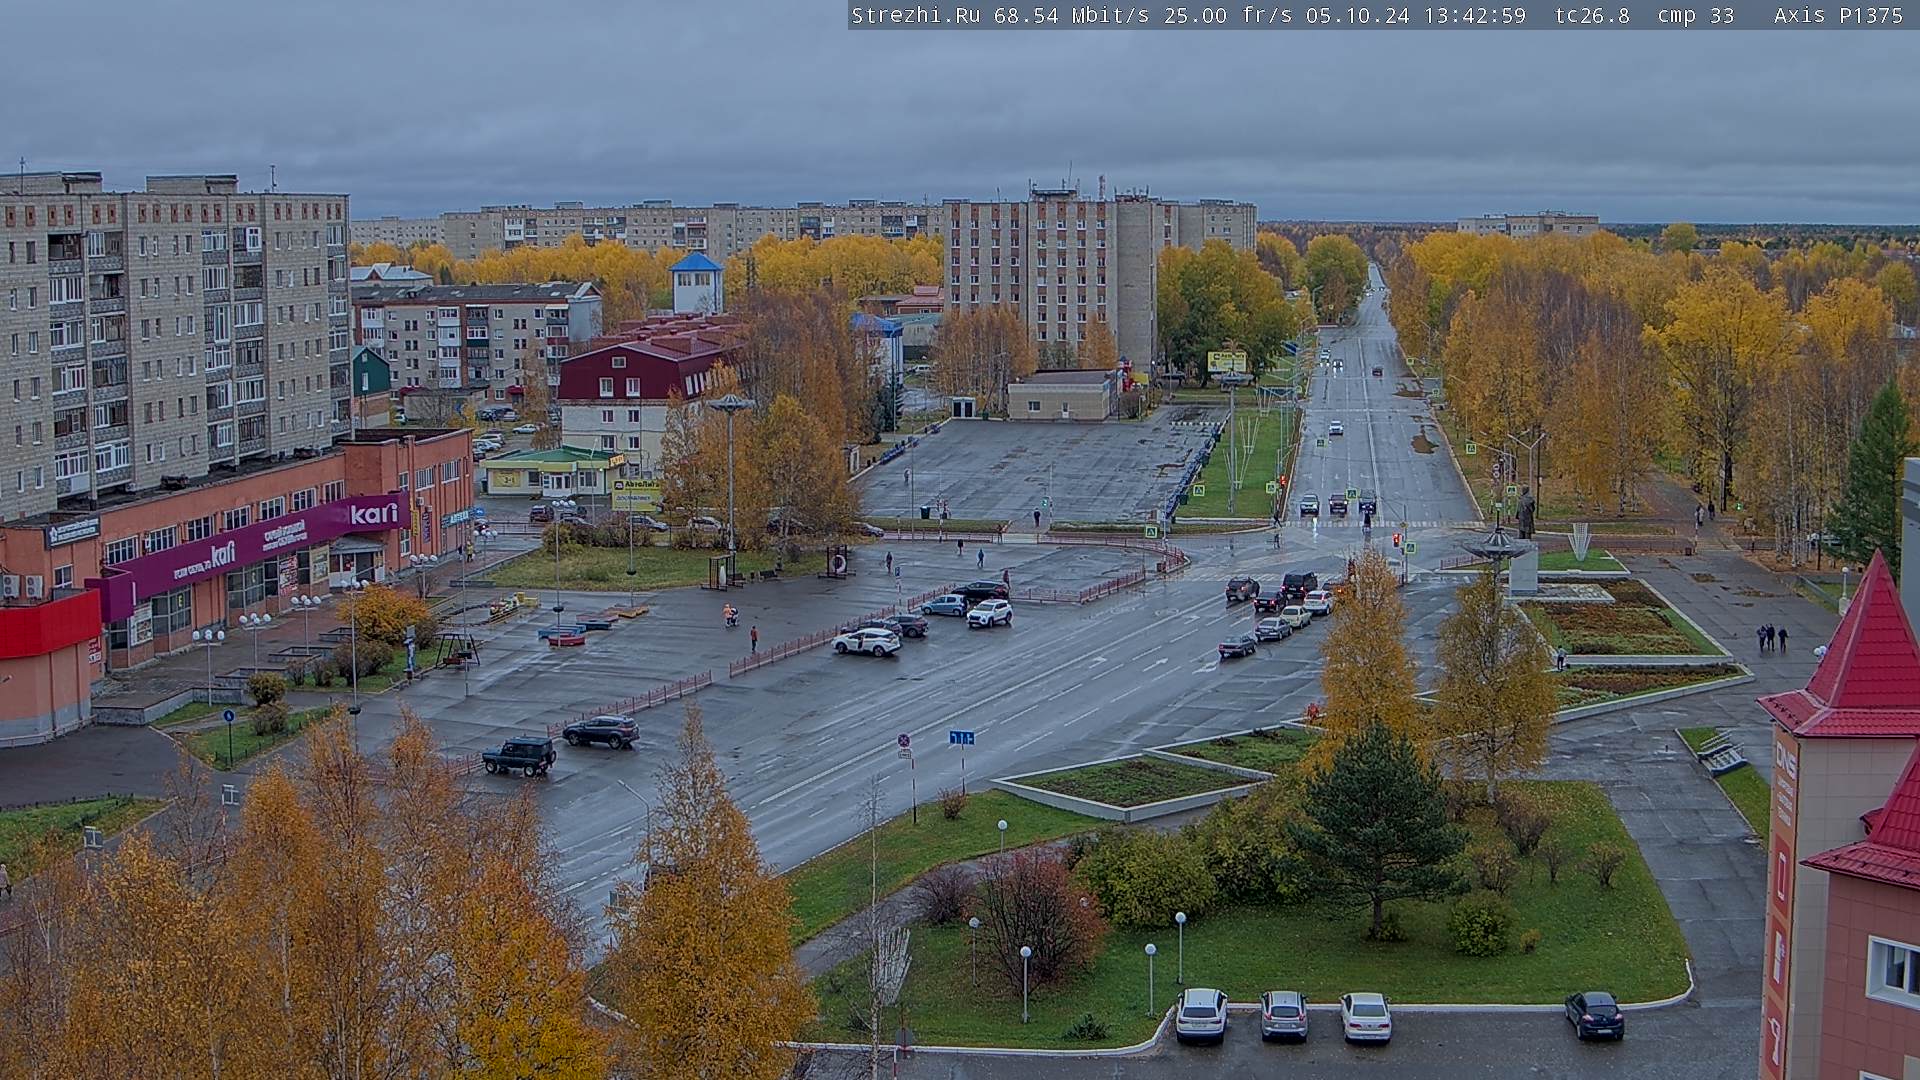Click the Strezhi.Ru overlay text

pos(915,15)
